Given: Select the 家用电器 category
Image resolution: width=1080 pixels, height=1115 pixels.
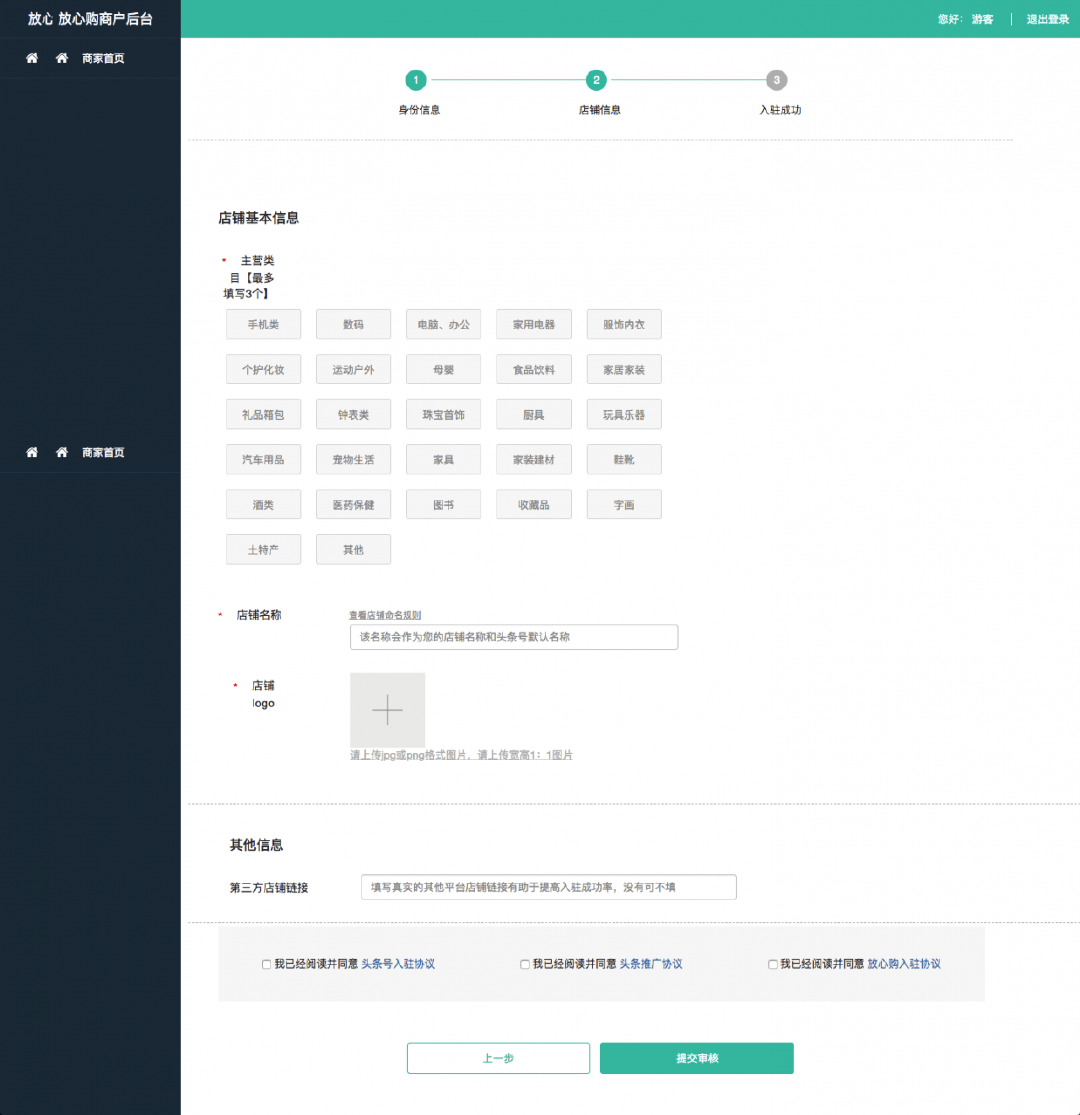Looking at the screenshot, I should [x=534, y=325].
